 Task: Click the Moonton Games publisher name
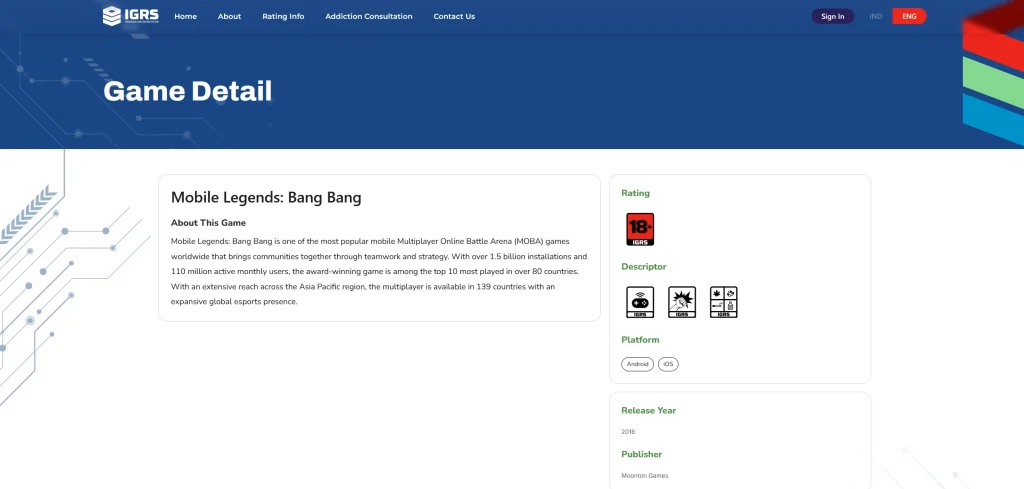pyautogui.click(x=644, y=475)
